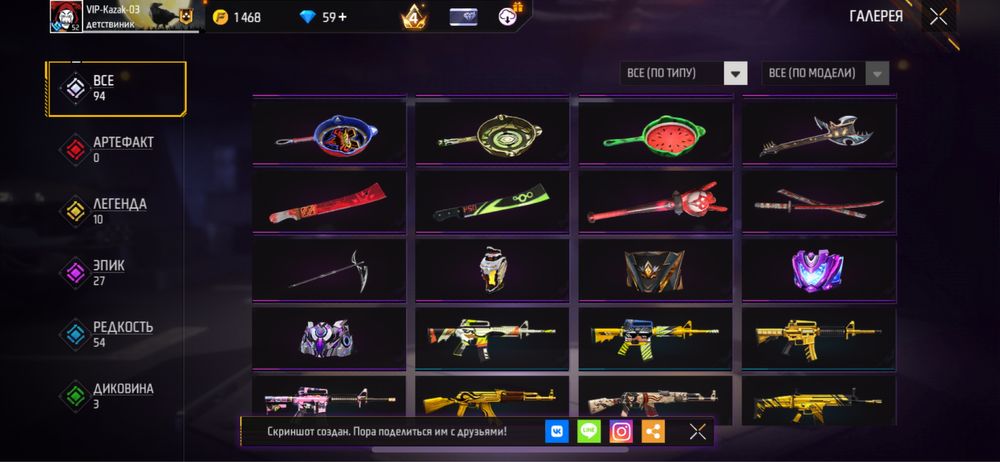This screenshot has width=1000, height=462.
Task: Add diamonds via the plus sign
Action: tap(343, 17)
